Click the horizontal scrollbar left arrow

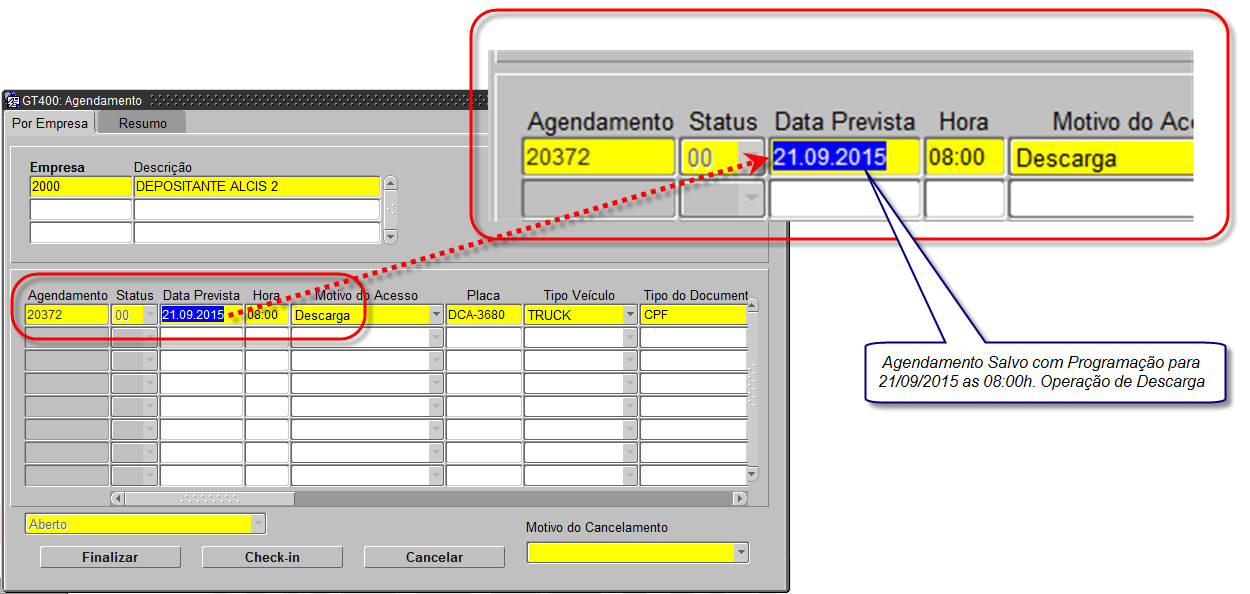click(x=117, y=498)
